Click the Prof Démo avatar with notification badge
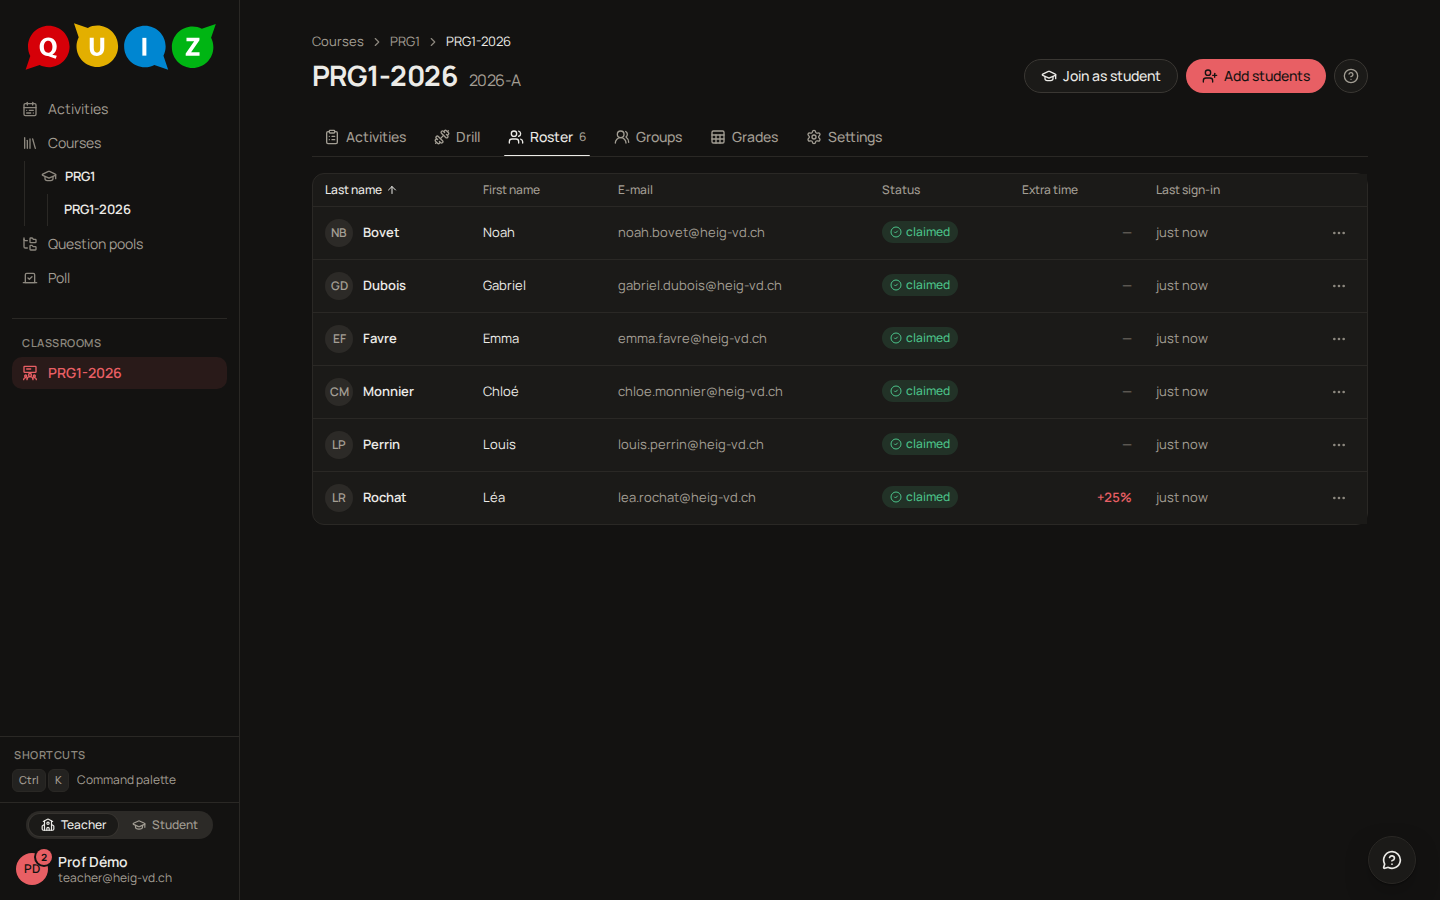 pyautogui.click(x=32, y=868)
